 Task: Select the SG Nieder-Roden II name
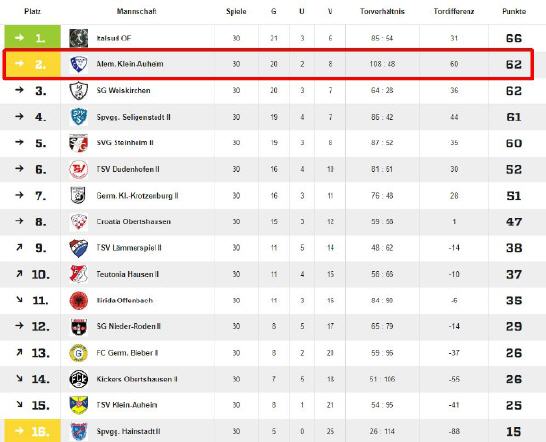[x=128, y=327]
